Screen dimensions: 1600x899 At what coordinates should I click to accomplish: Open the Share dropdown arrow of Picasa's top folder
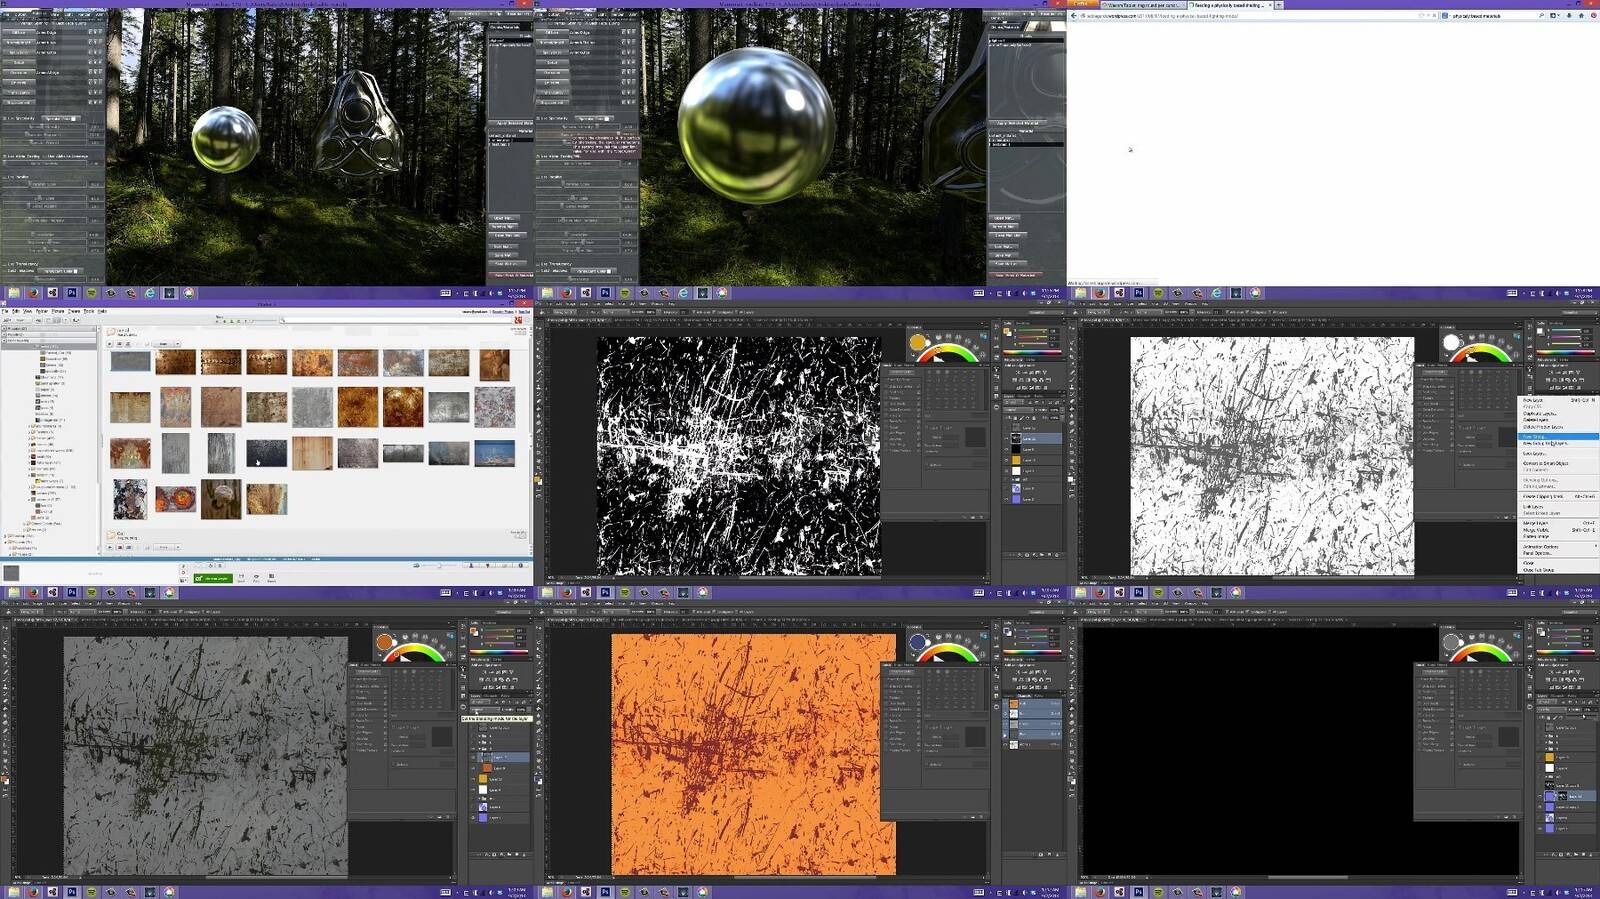tap(177, 344)
